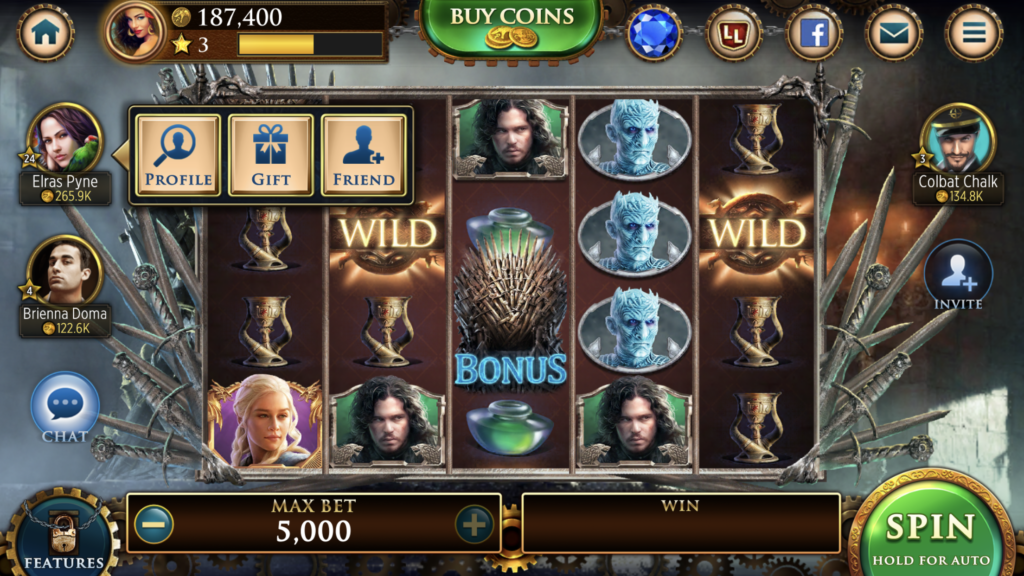This screenshot has height=576, width=1024.
Task: Open the Chat bubble
Action: click(65, 408)
